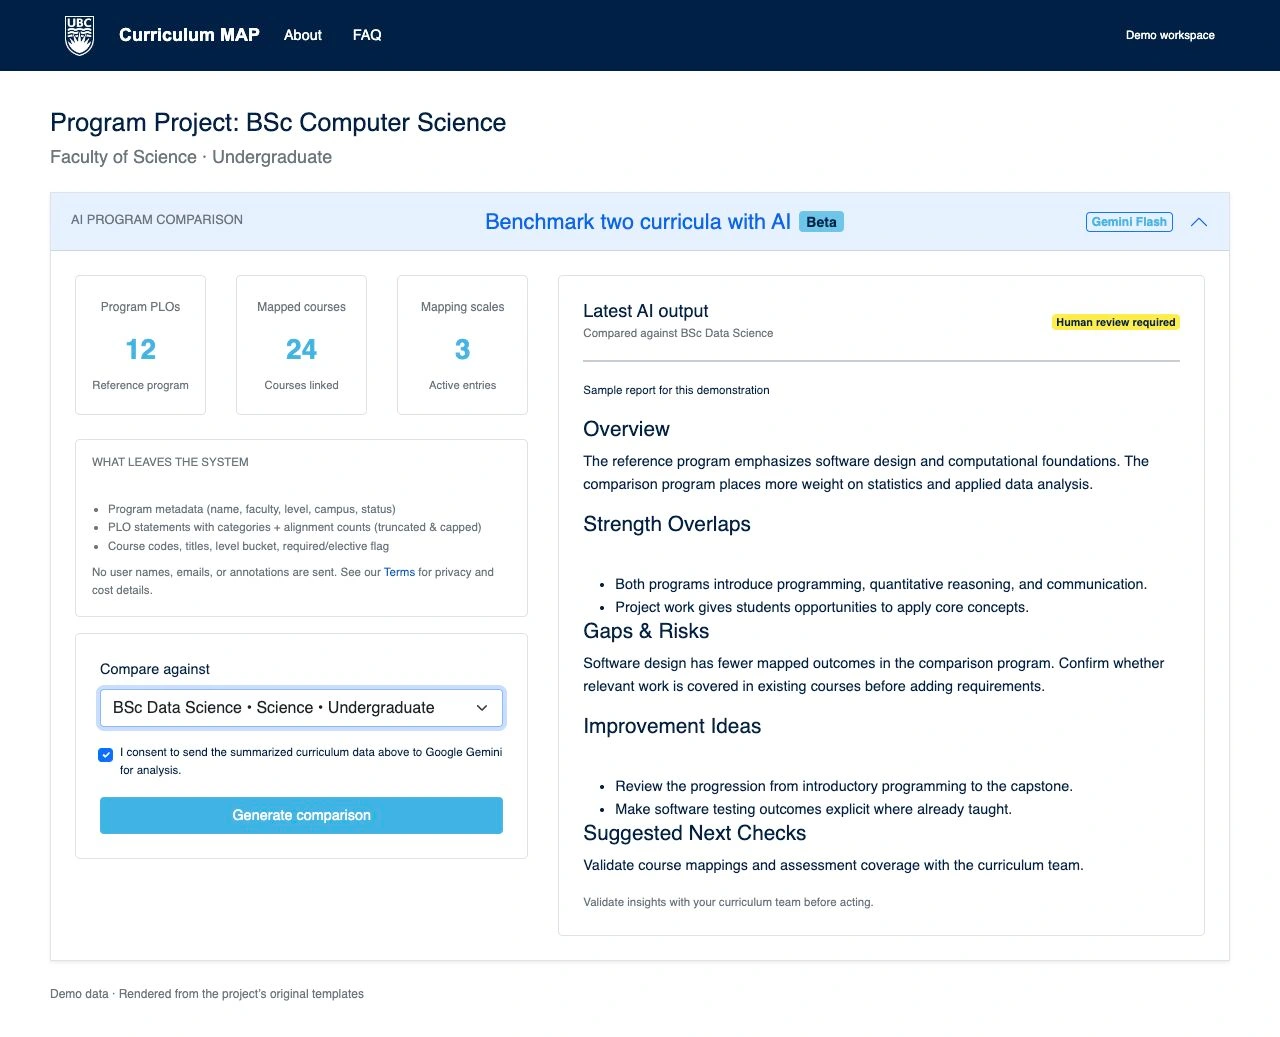The image size is (1280, 1037).
Task: Click the AI PROGRAM COMPARISON label
Action: [157, 220]
